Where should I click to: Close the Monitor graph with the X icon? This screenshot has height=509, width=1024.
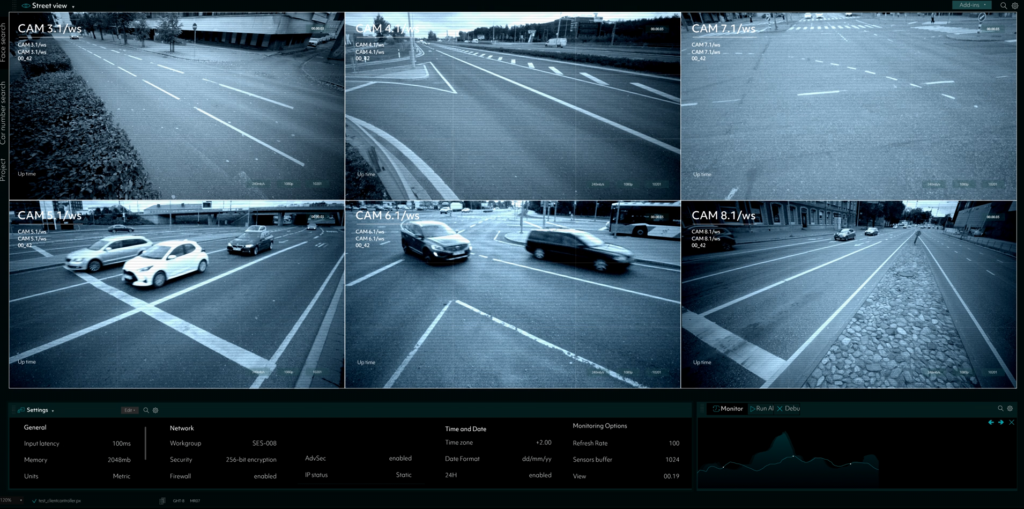(x=1011, y=422)
